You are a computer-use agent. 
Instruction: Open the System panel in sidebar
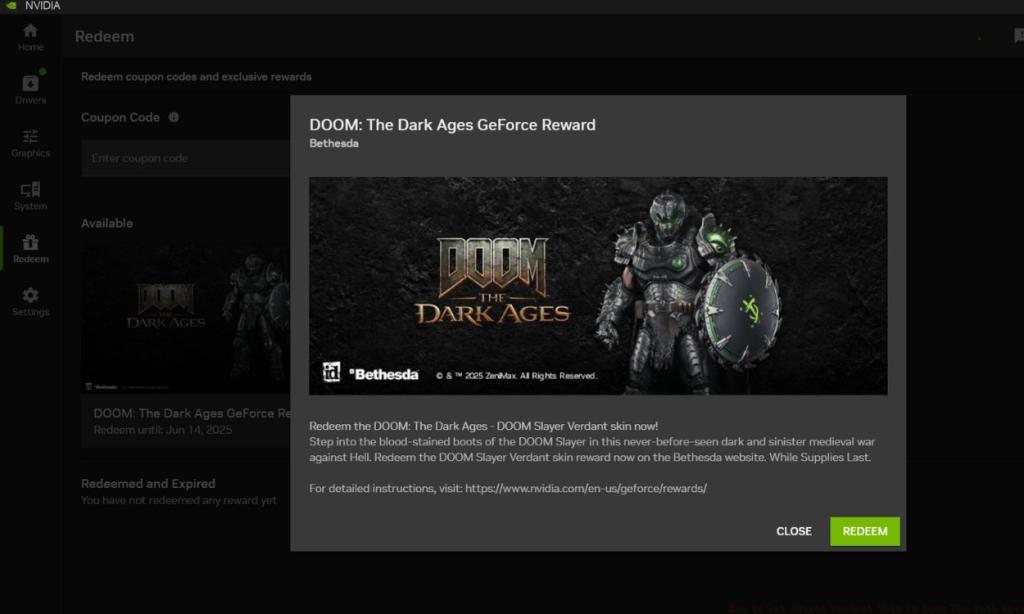30,198
